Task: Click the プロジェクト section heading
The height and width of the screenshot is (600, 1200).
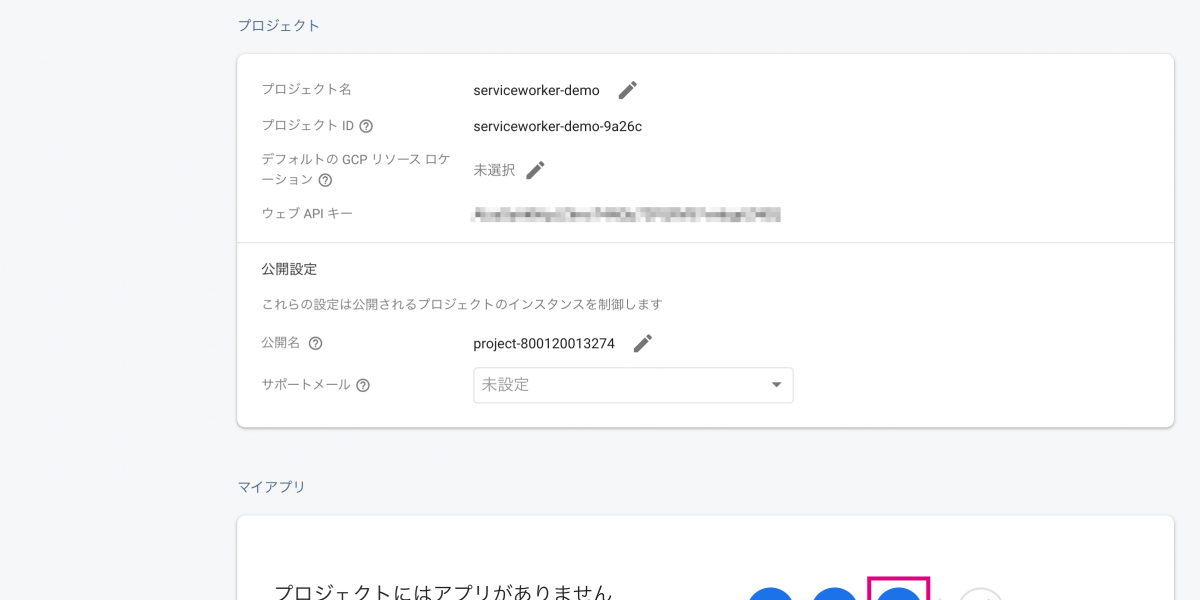Action: point(278,26)
